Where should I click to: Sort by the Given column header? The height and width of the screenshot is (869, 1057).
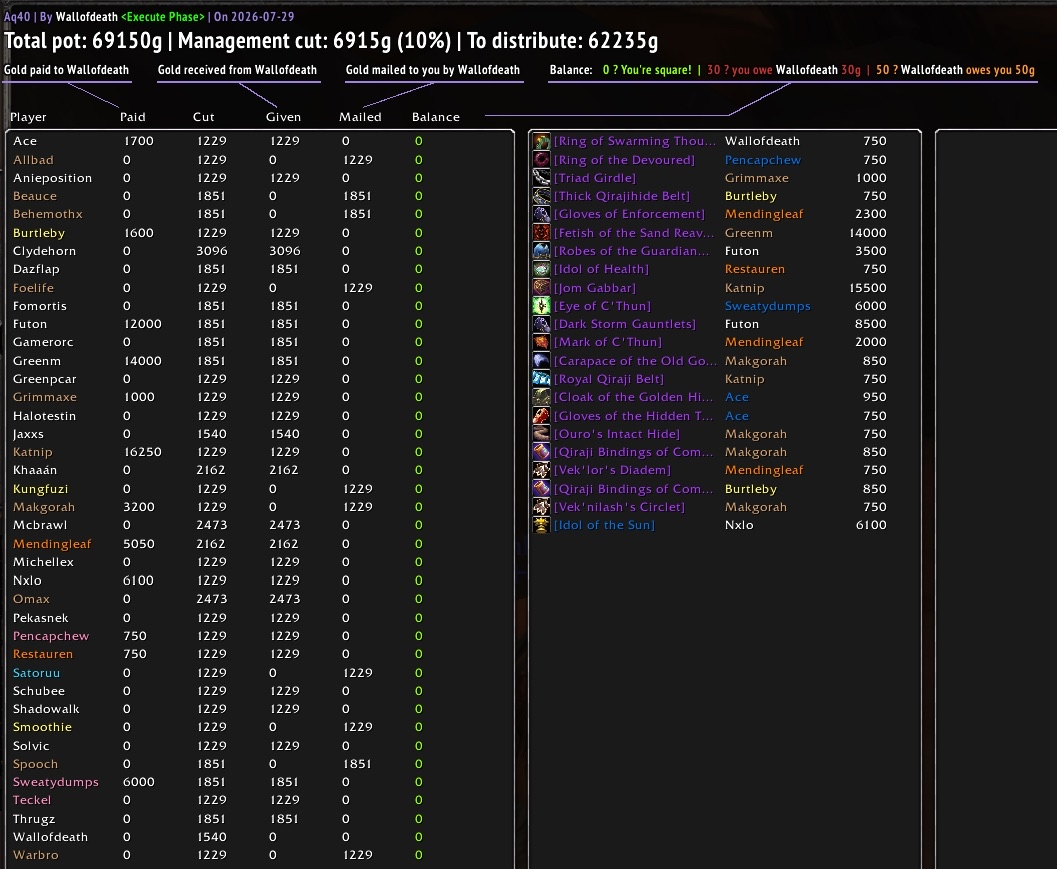tap(283, 117)
